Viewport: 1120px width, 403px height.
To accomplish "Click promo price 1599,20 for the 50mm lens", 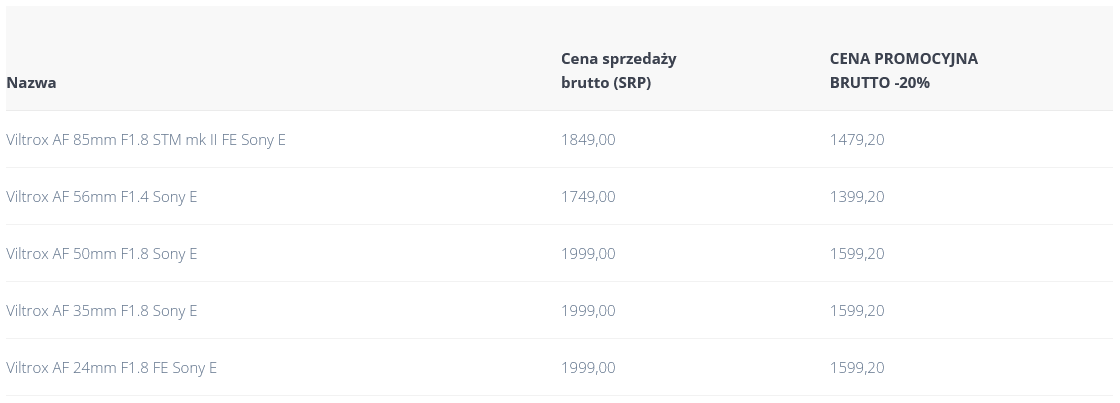I will (857, 254).
